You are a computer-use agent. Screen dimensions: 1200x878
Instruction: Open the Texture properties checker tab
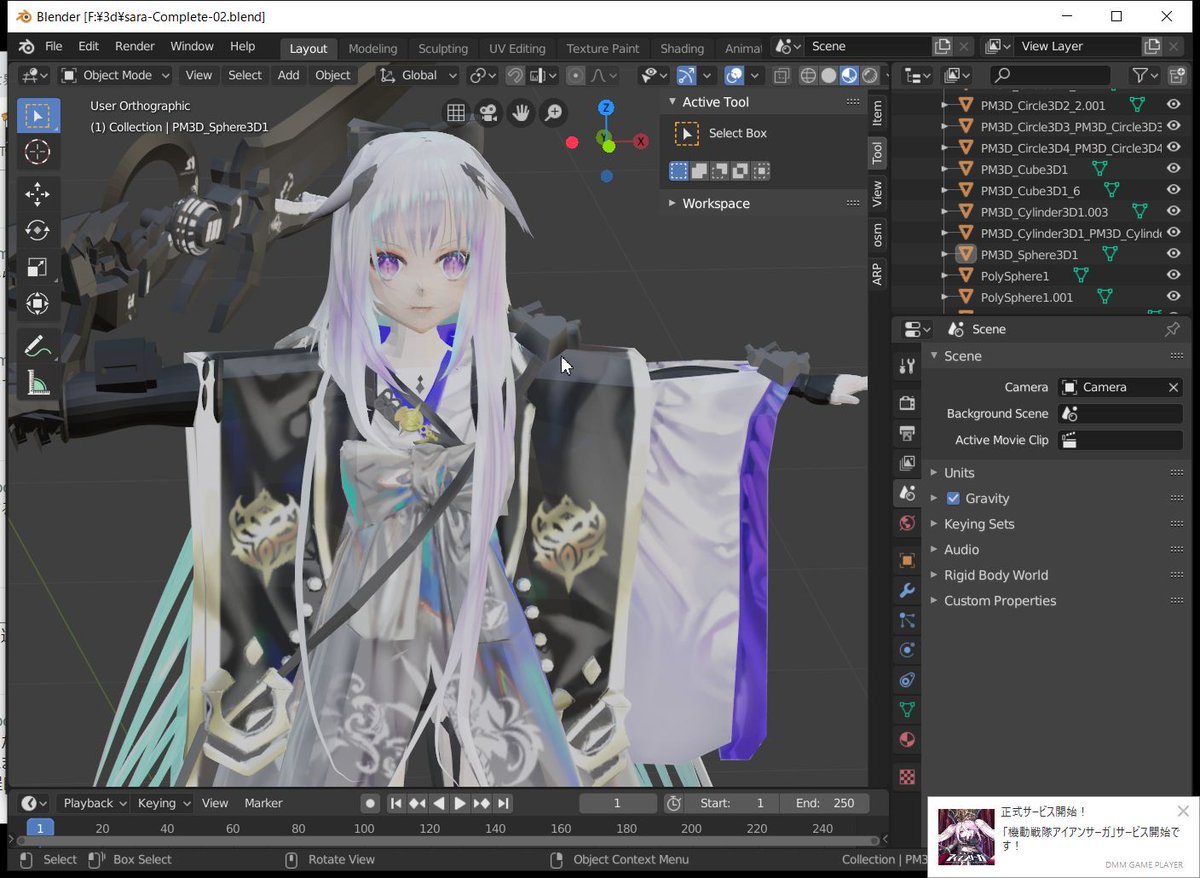click(x=907, y=777)
